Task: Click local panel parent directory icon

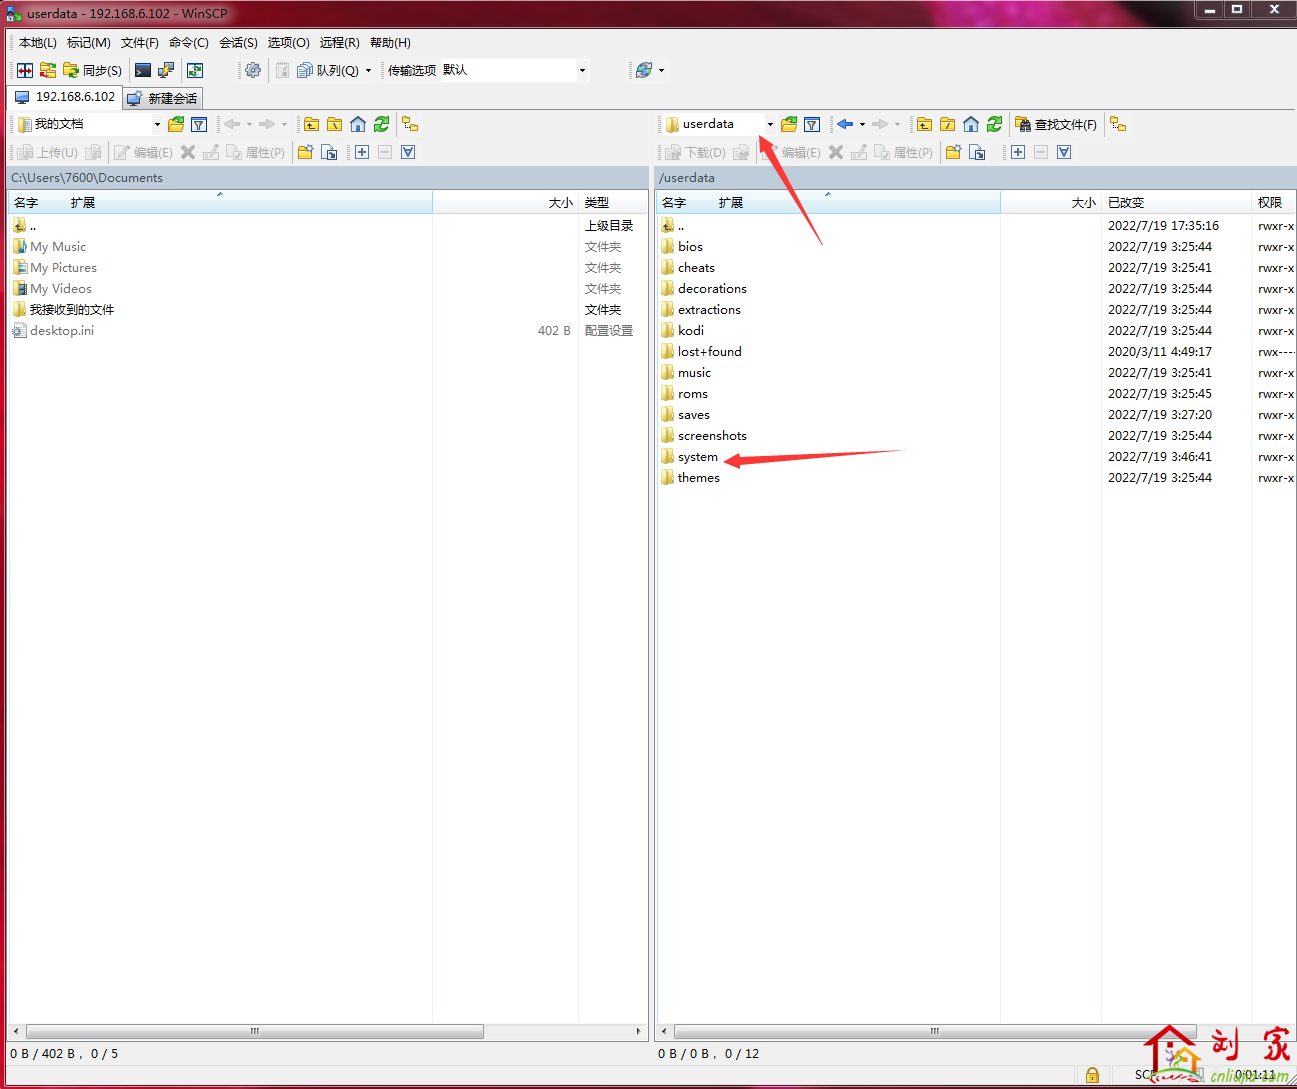Action: (312, 124)
